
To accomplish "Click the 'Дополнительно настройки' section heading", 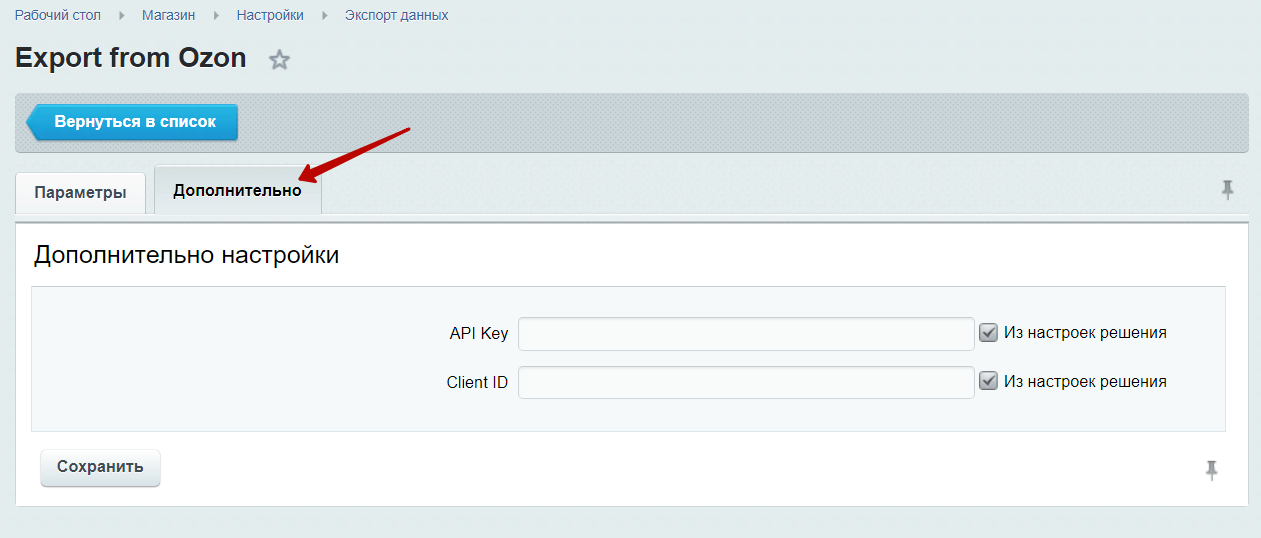I will coord(187,255).
